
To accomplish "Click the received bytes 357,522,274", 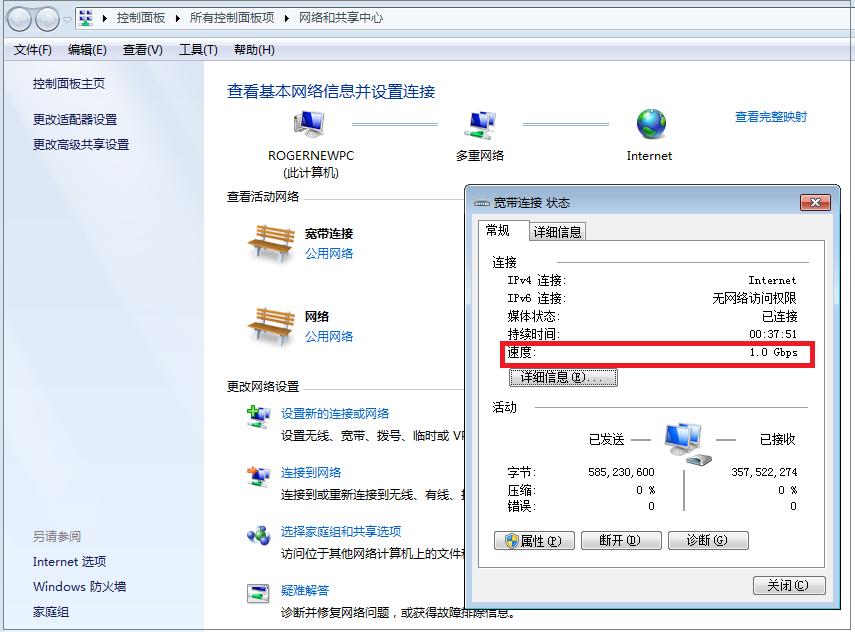I will (x=764, y=472).
